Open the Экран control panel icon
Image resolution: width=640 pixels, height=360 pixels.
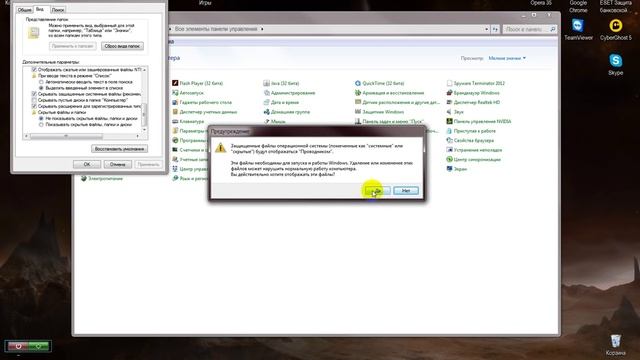click(457, 169)
